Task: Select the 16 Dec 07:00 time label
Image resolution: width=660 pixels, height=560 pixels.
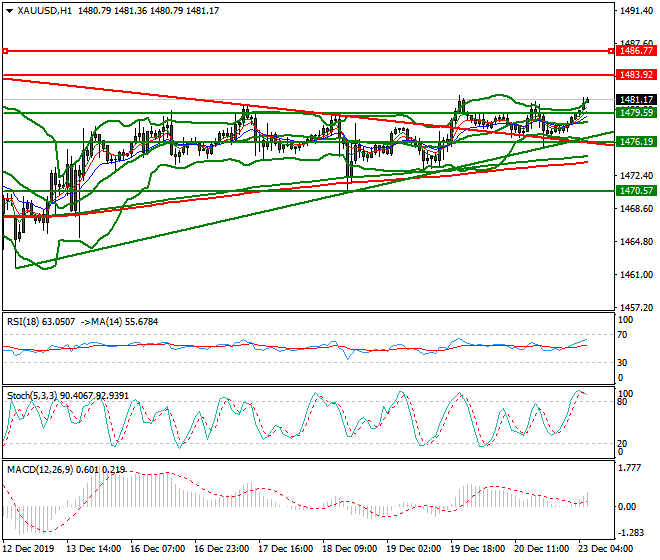Action: (158, 549)
